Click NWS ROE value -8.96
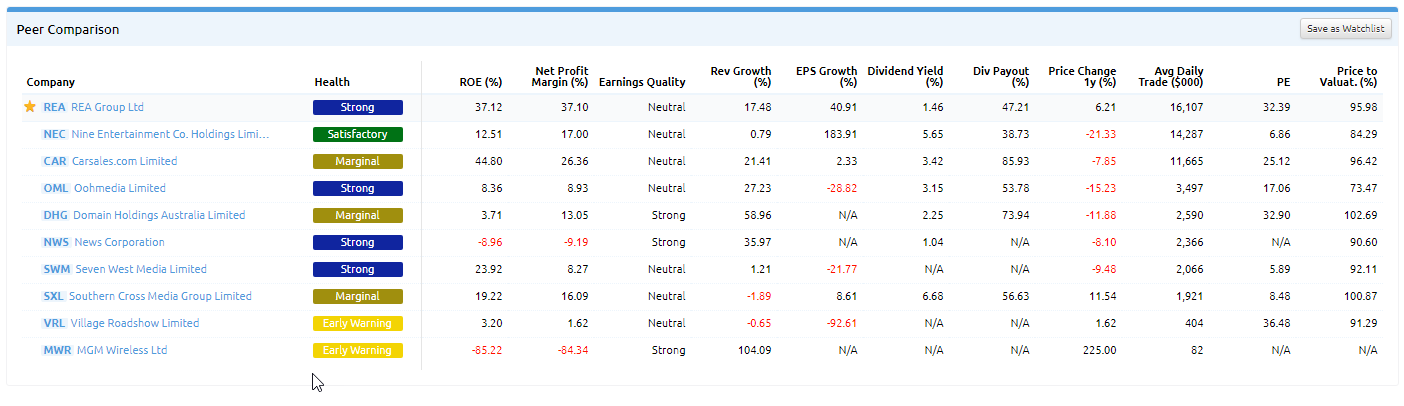Viewport: 1404px width, 406px height. [x=487, y=242]
